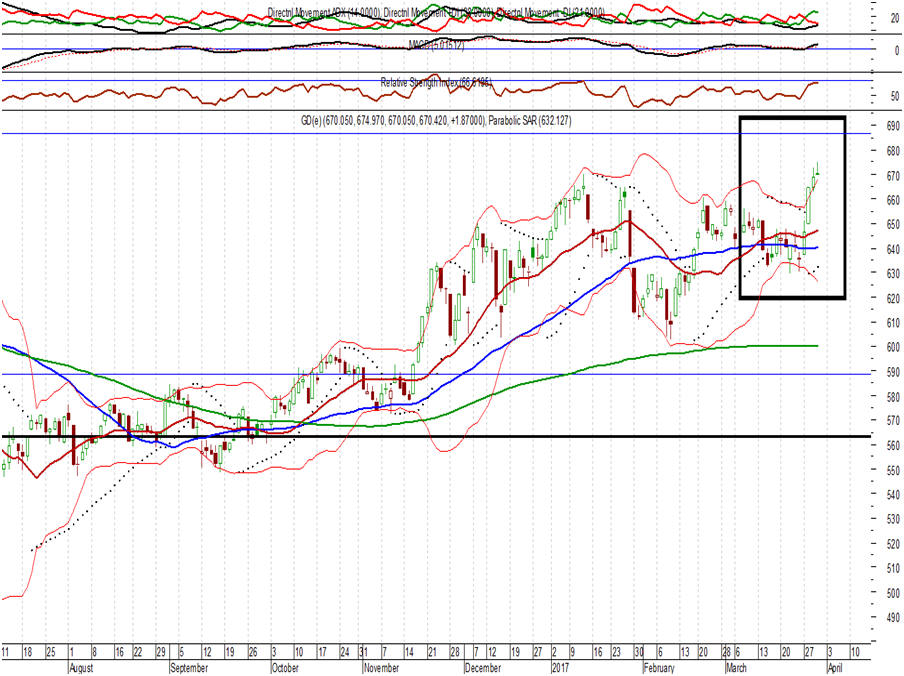
Task: Click the date label 29 in August
Action: [x=160, y=652]
